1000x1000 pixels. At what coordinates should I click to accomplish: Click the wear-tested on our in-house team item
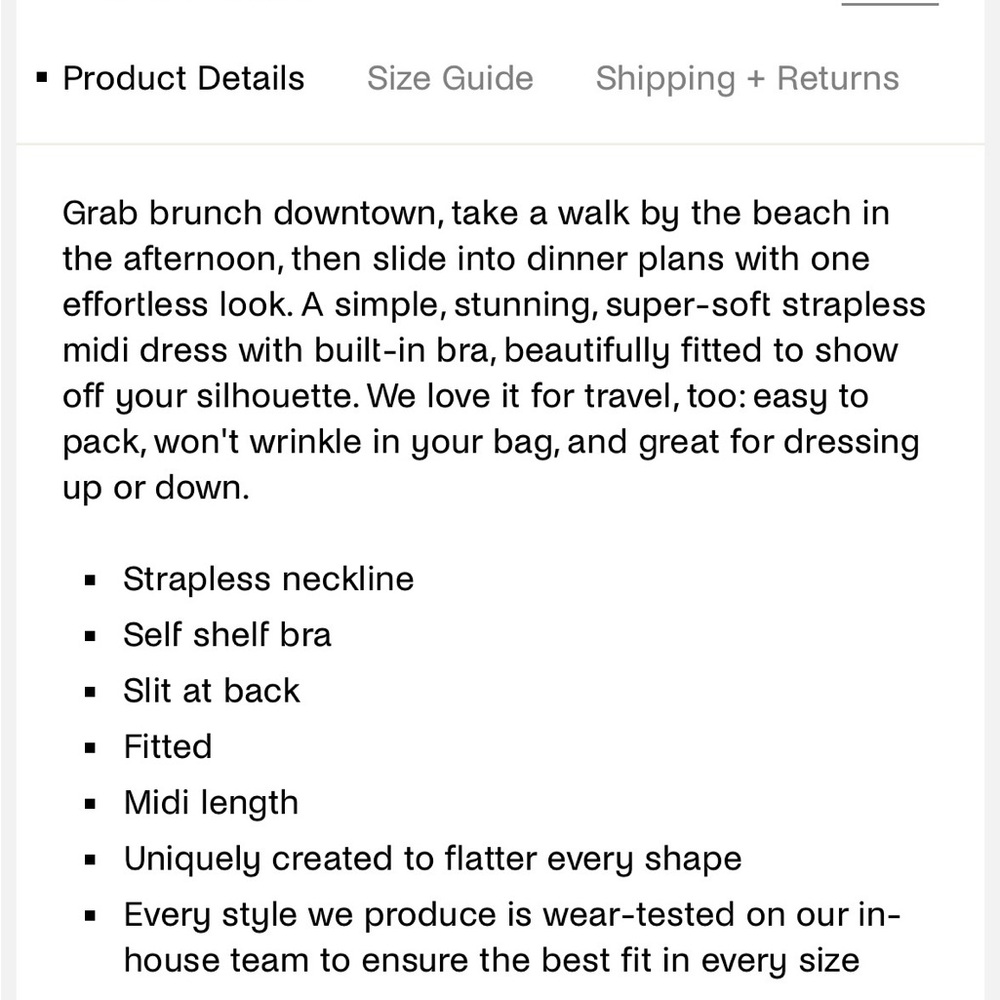(x=512, y=938)
